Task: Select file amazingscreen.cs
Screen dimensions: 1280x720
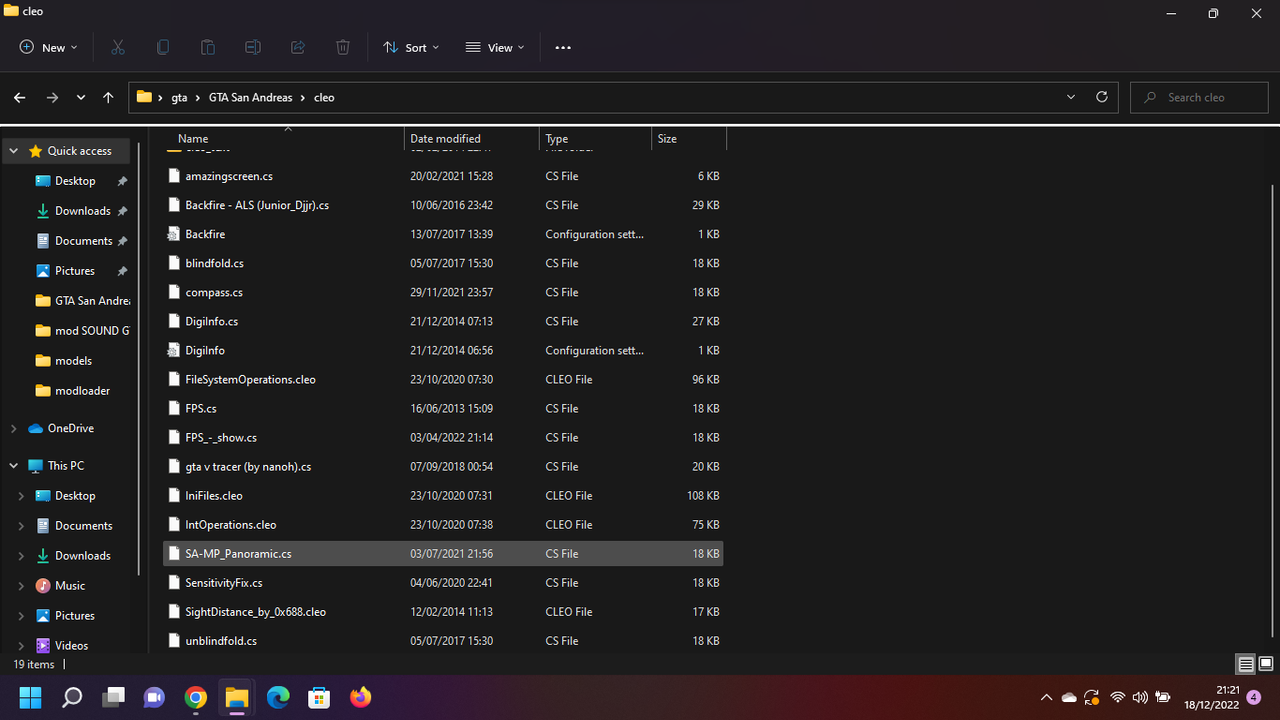Action: click(443, 176)
